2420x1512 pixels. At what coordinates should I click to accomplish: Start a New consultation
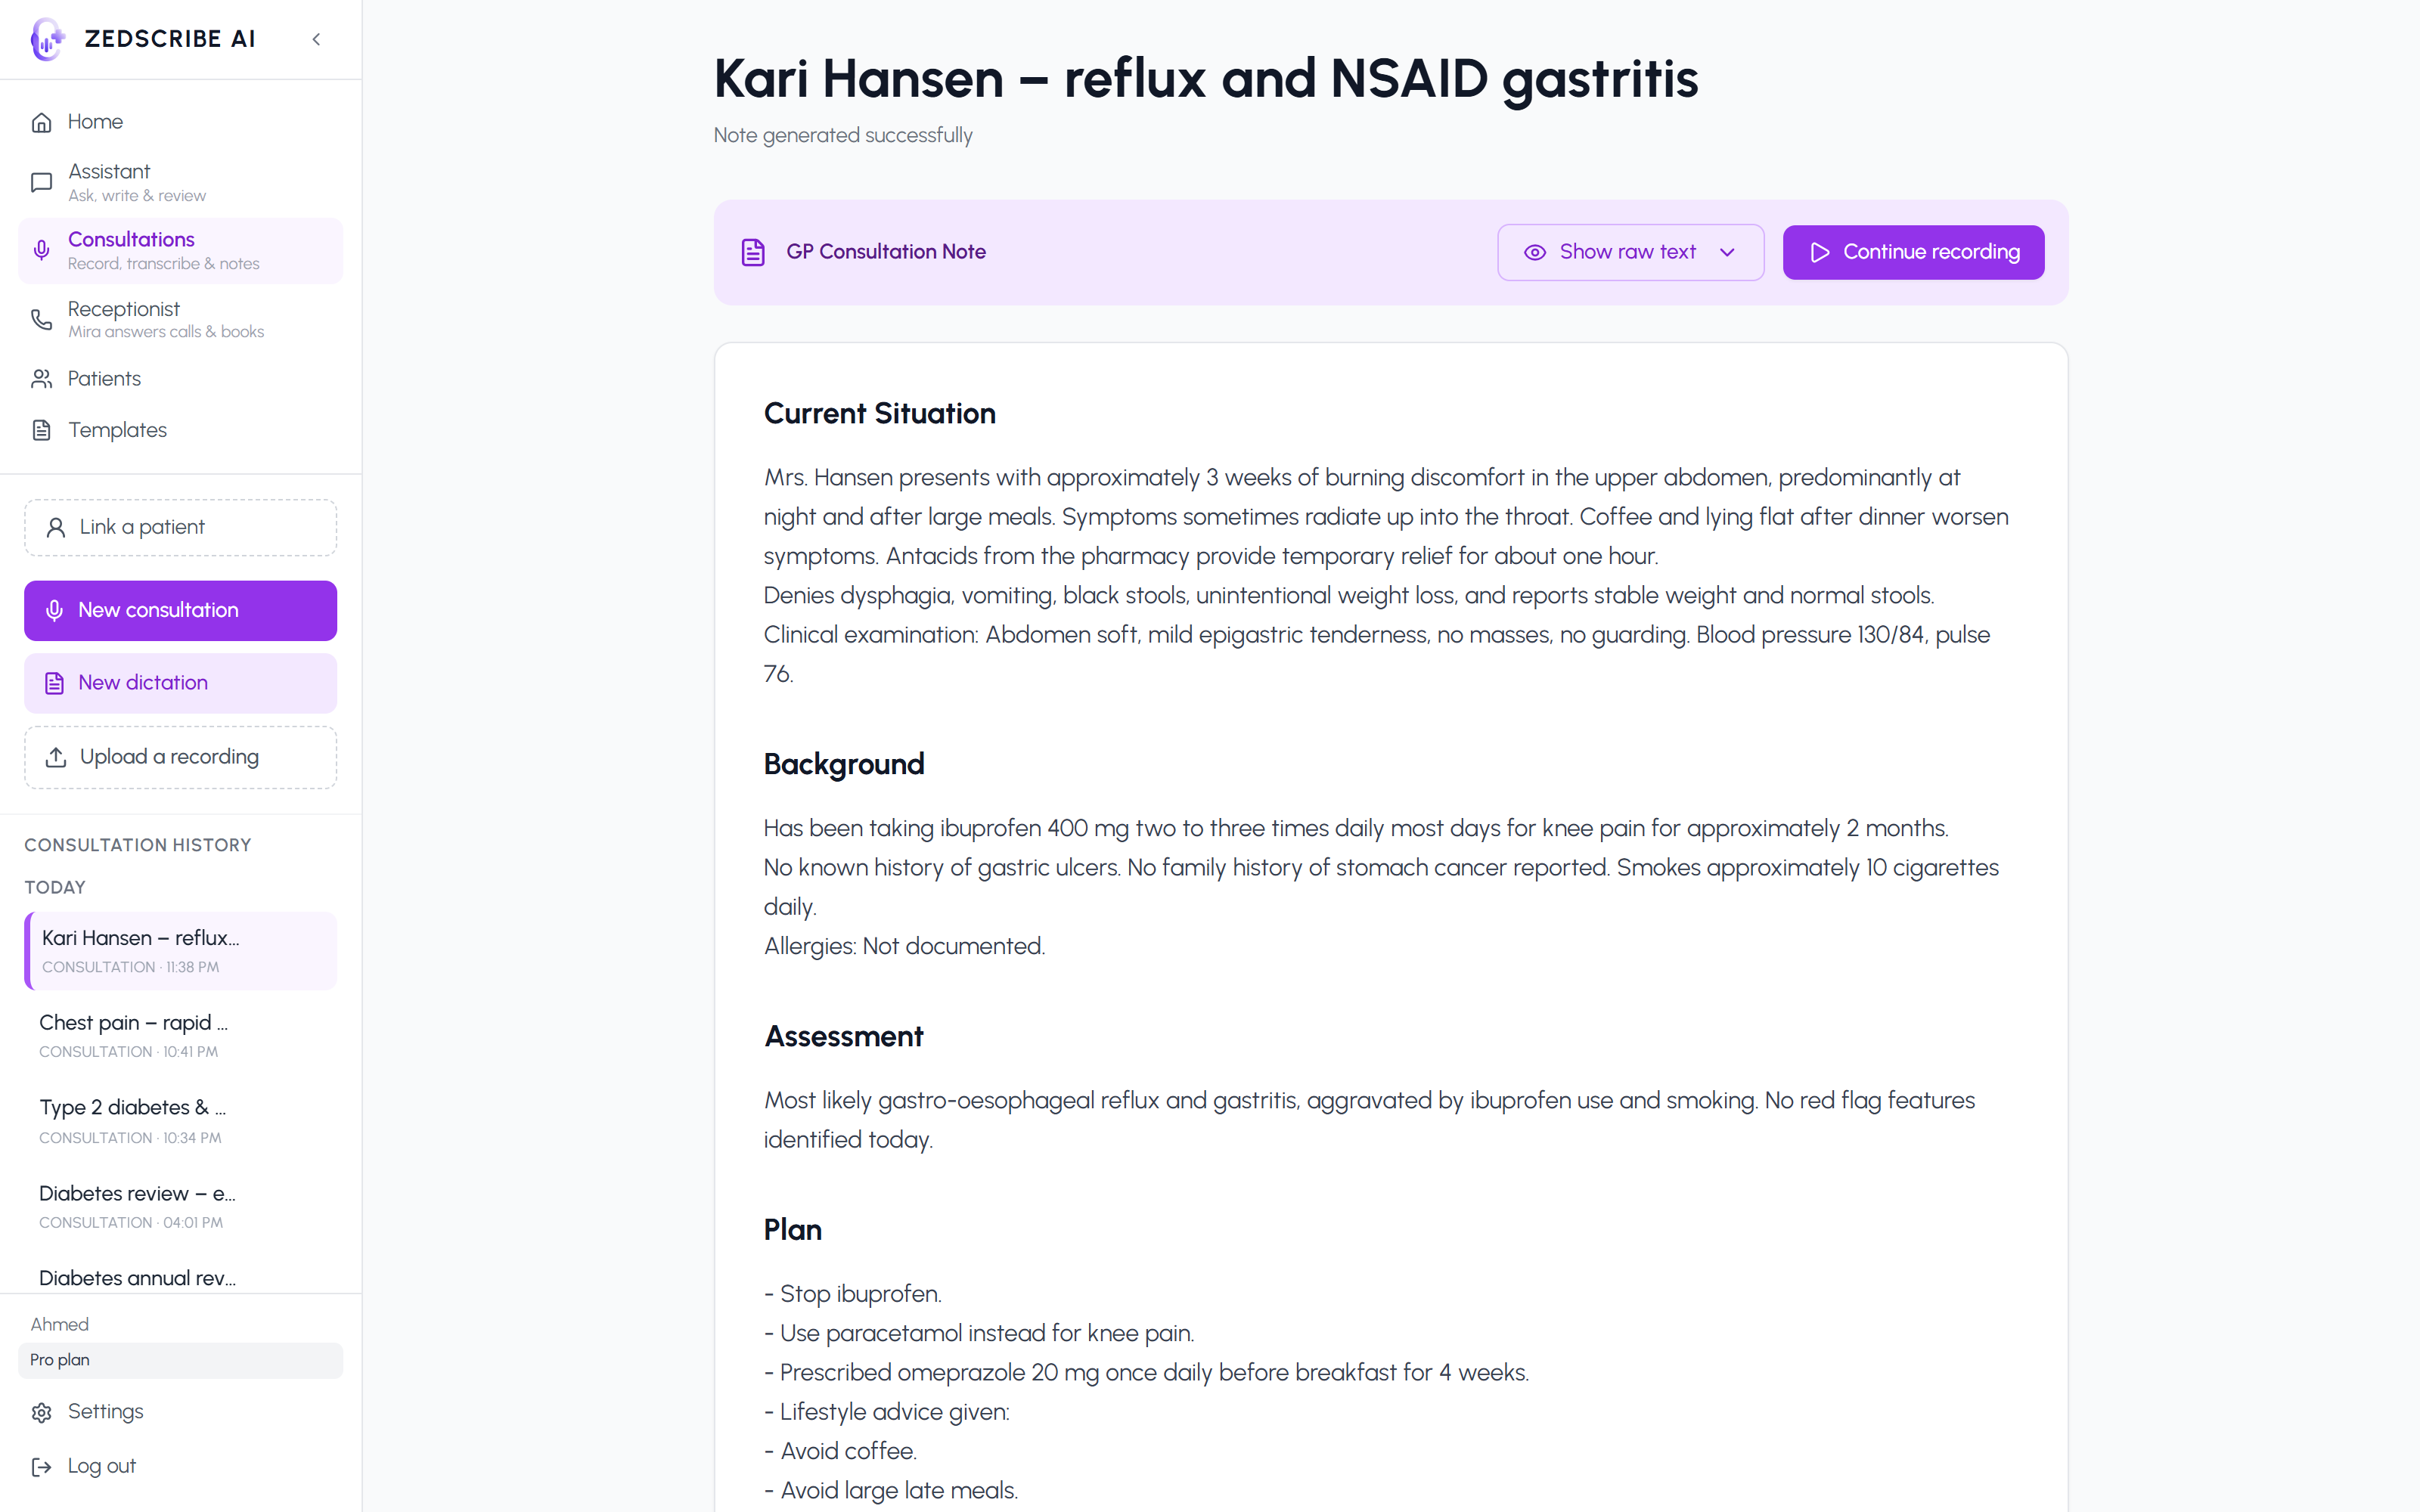180,610
